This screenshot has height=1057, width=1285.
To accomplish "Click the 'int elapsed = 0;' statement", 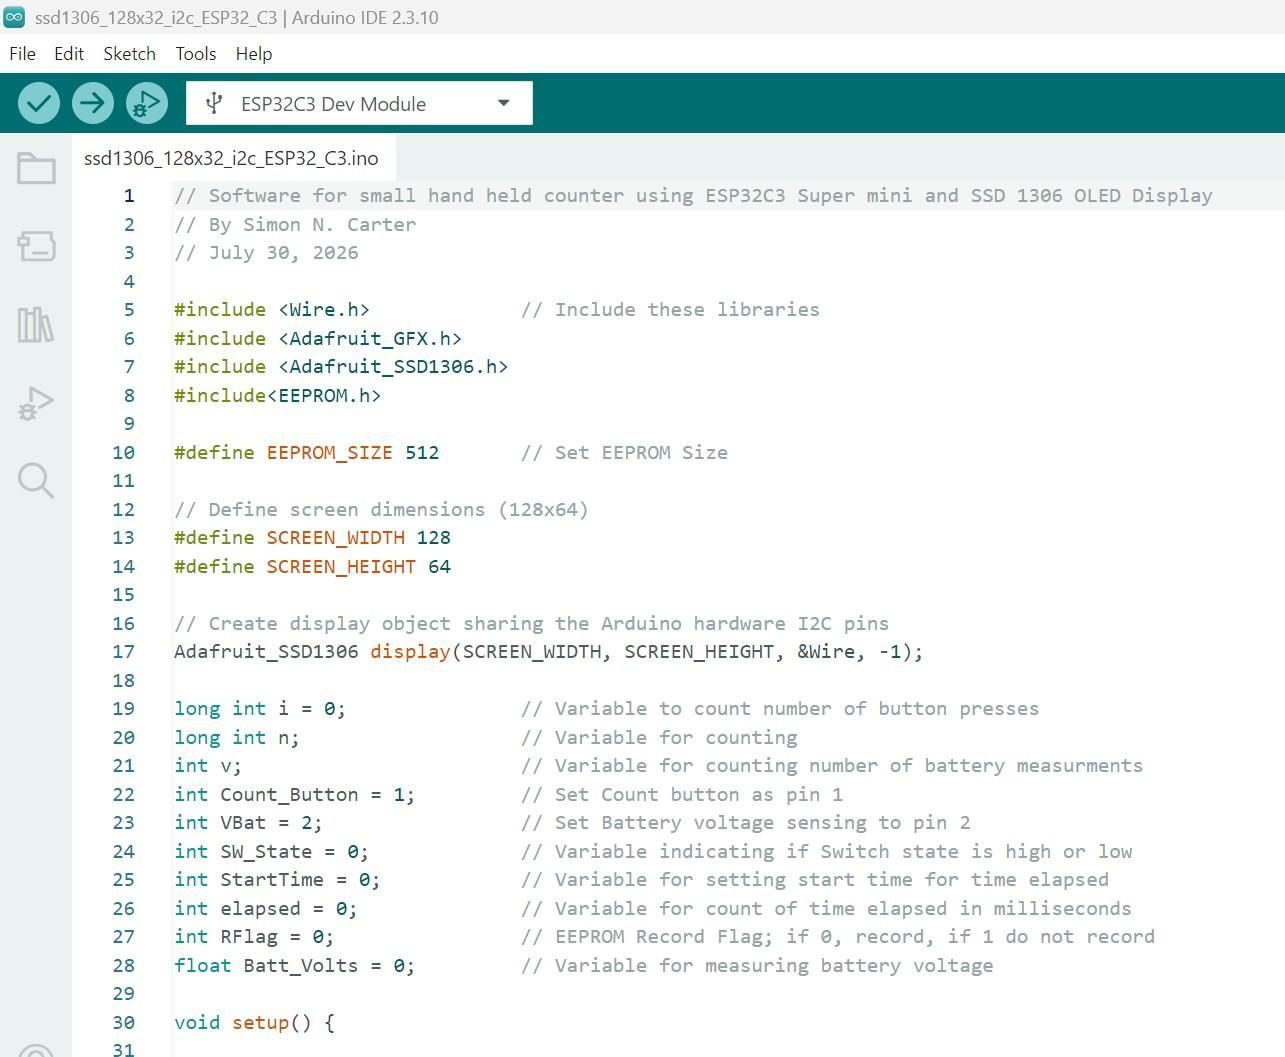I will (266, 909).
